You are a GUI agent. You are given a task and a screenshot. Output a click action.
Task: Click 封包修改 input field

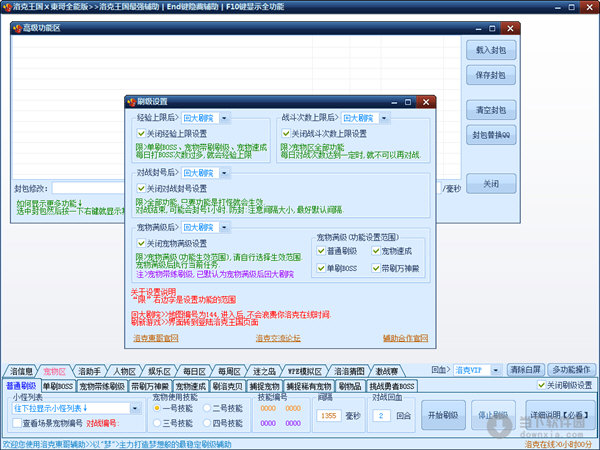88,188
